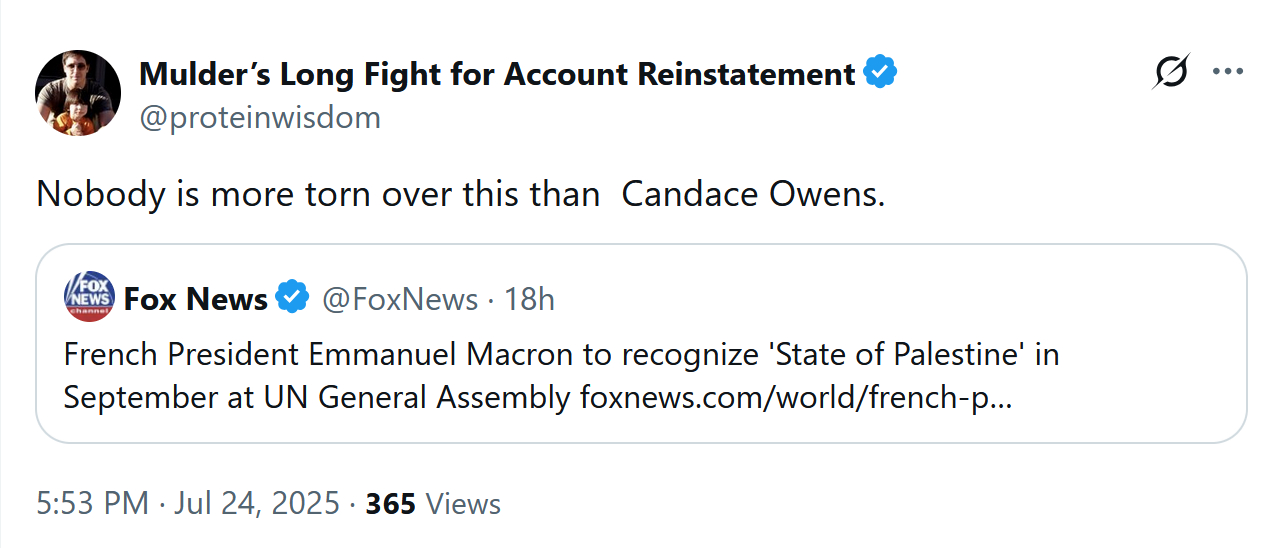Open the three-dot more options menu
This screenshot has width=1276, height=548.
coord(1228,72)
